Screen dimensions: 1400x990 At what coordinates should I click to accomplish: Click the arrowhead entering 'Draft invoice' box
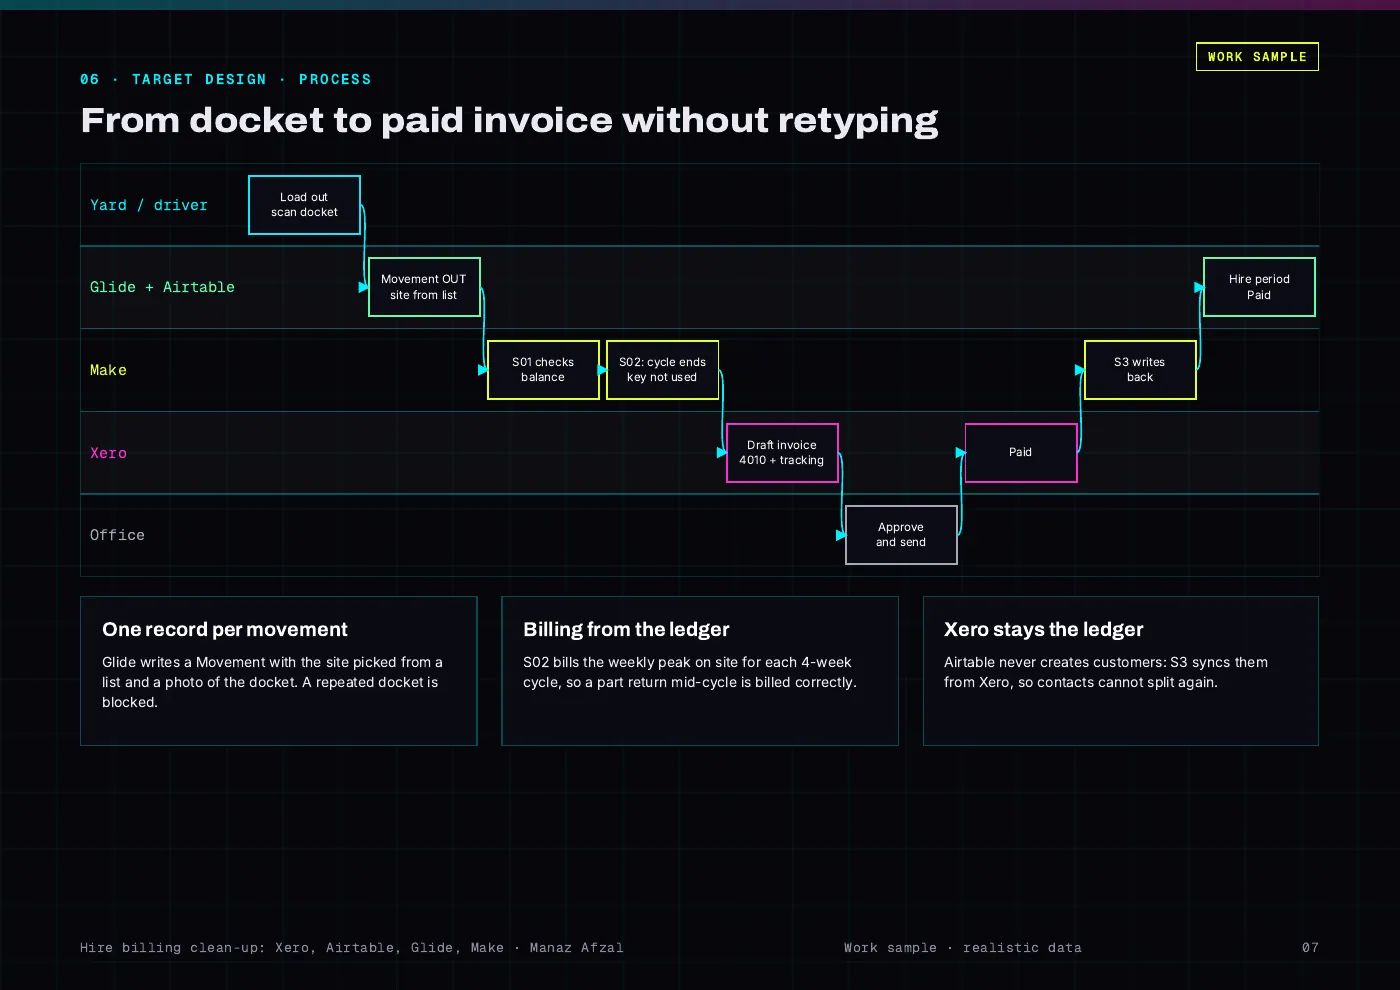(721, 453)
